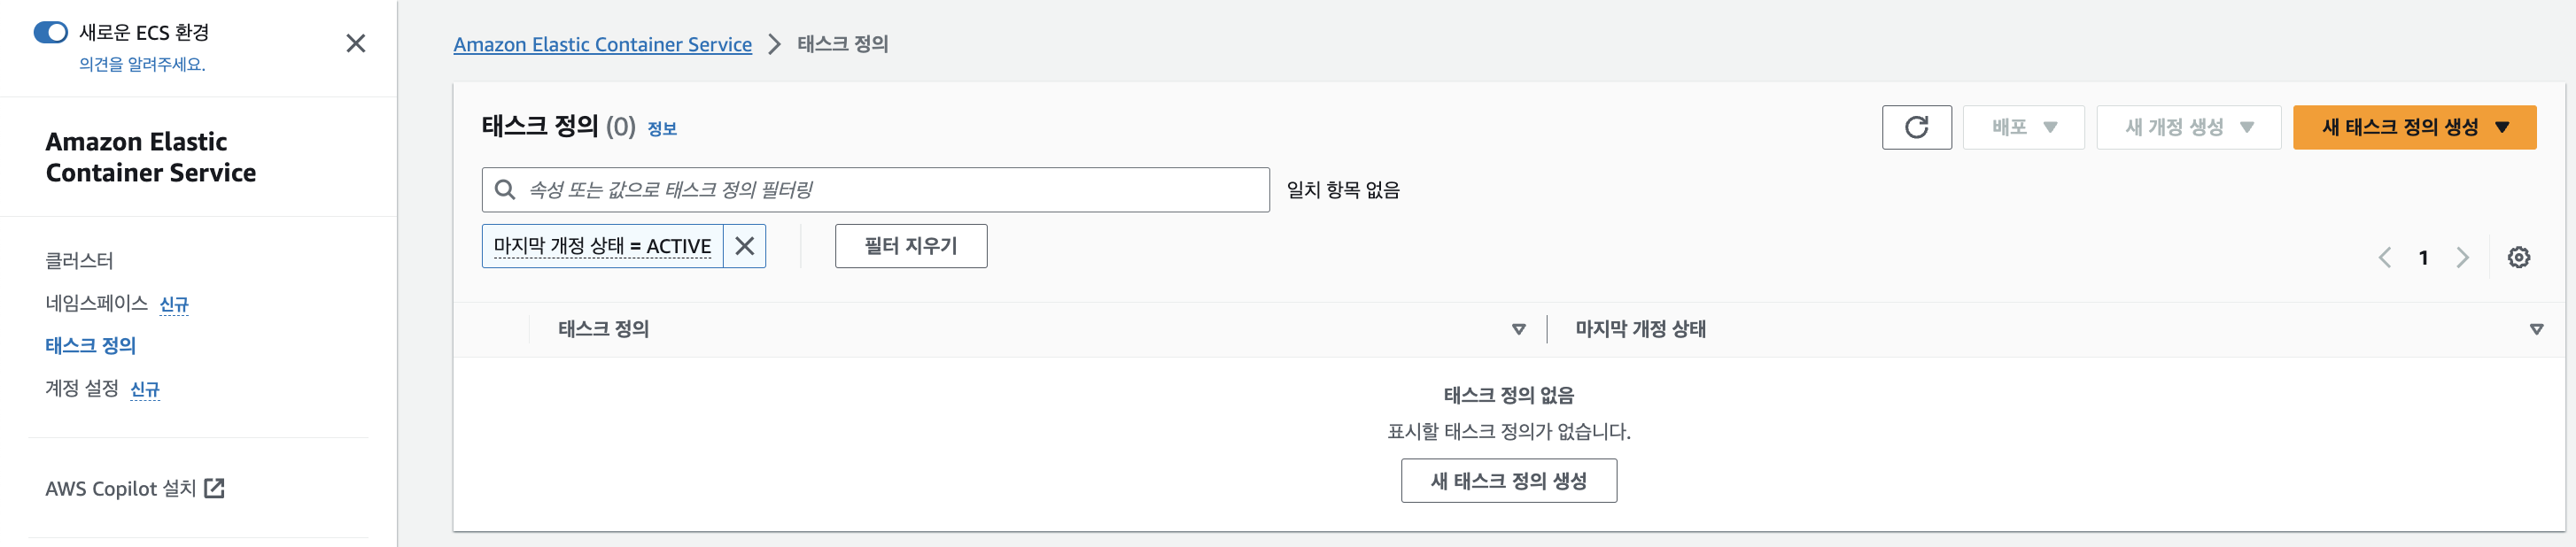Refresh the task definitions list
Image resolution: width=2576 pixels, height=547 pixels.
[x=1917, y=127]
